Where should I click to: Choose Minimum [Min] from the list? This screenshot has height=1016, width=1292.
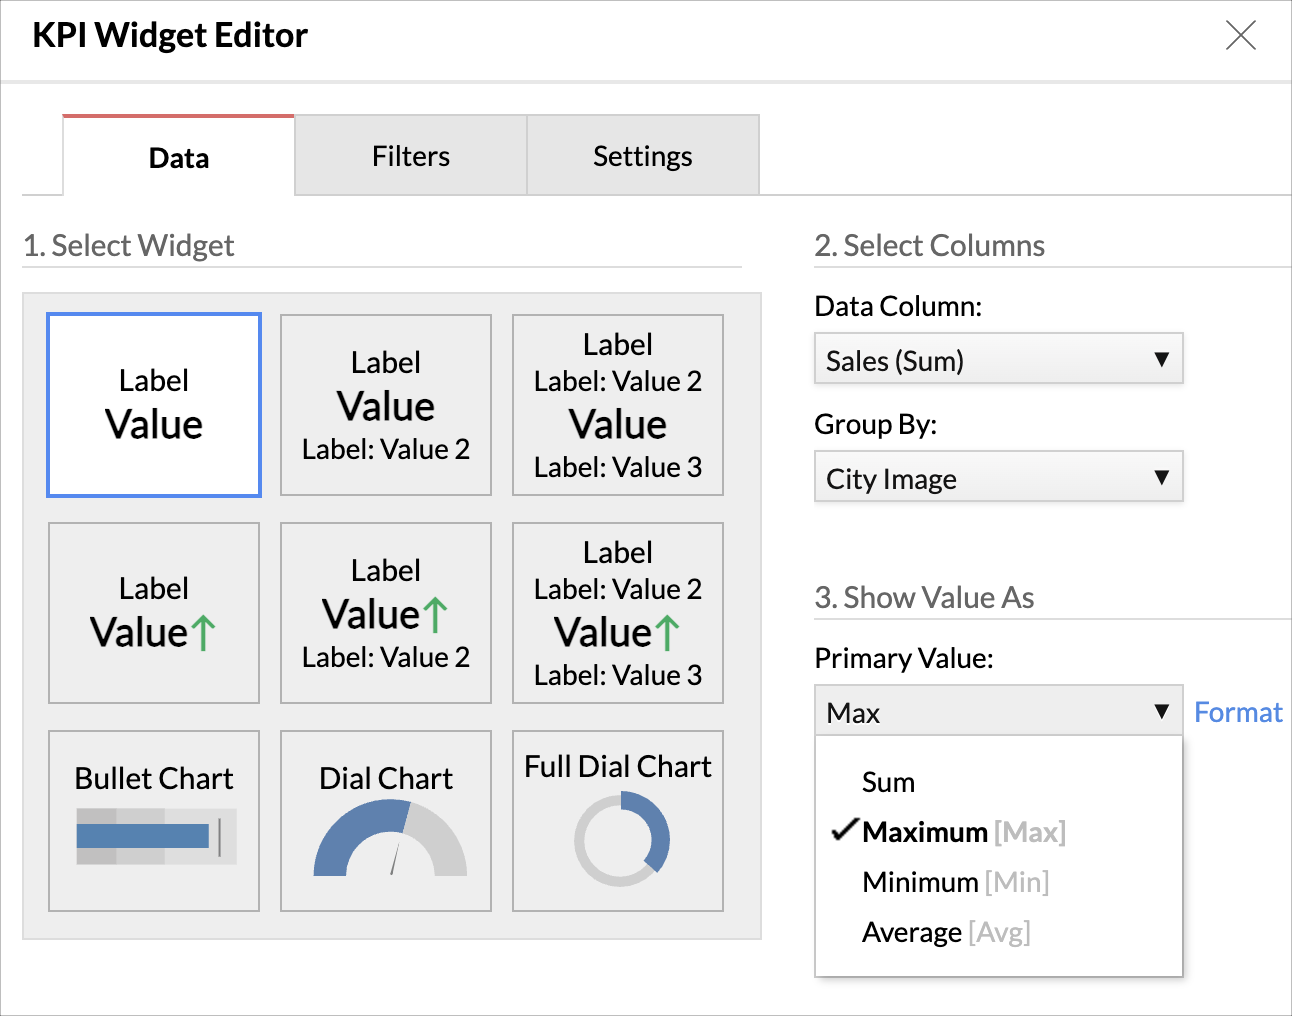999,882
